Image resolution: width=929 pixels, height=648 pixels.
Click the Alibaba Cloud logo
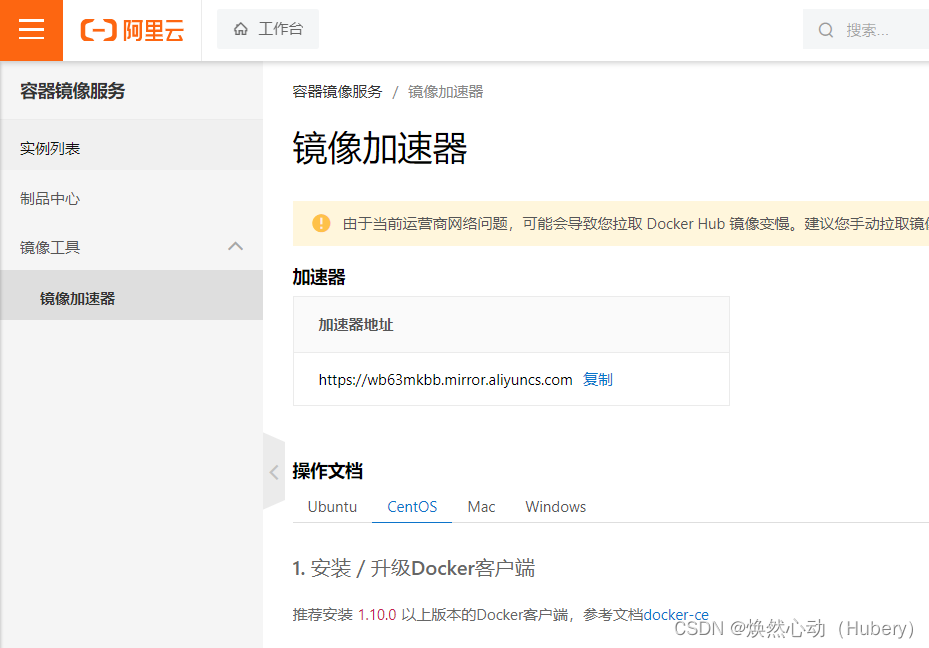click(x=132, y=30)
